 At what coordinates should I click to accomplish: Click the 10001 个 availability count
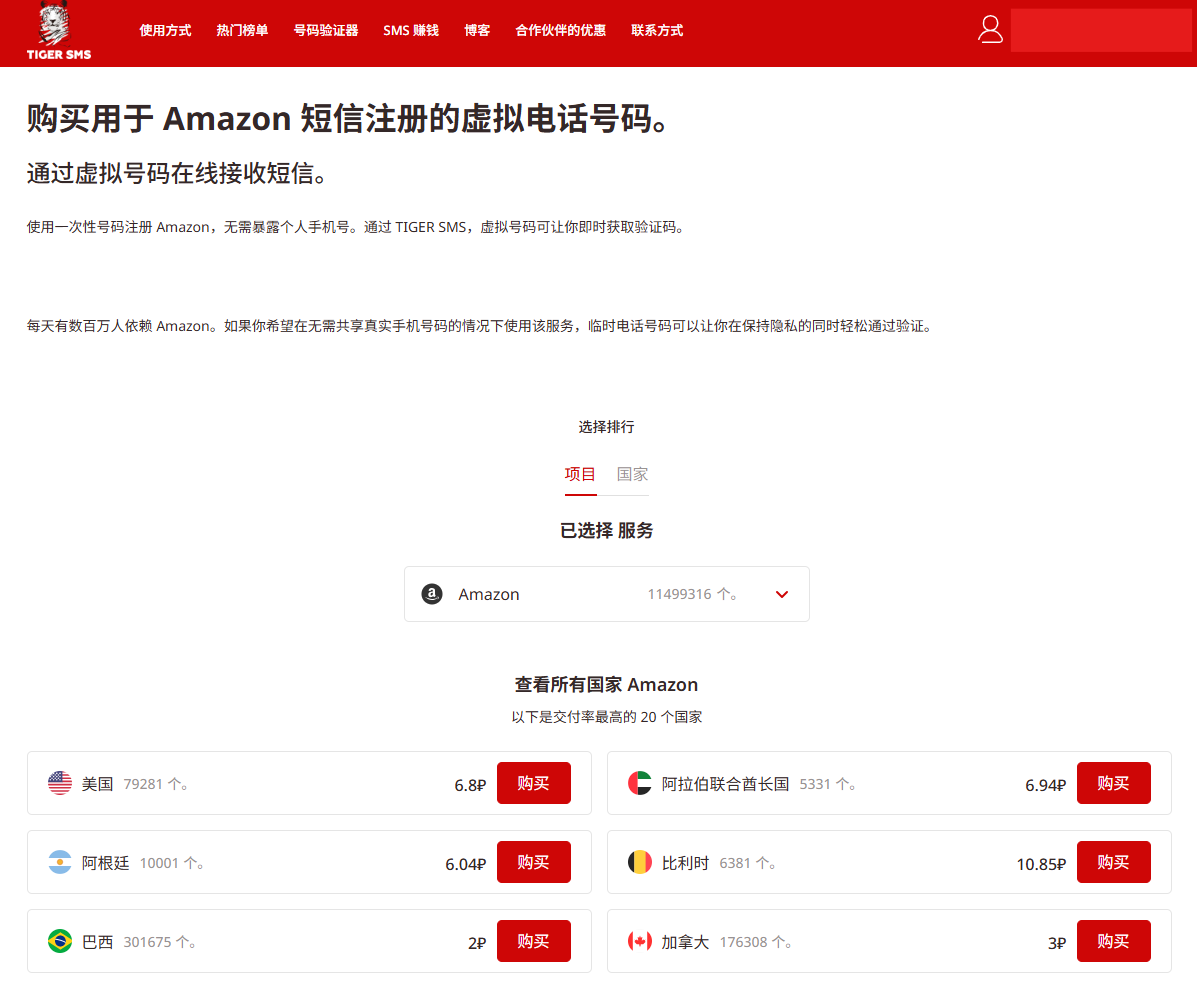[172, 863]
